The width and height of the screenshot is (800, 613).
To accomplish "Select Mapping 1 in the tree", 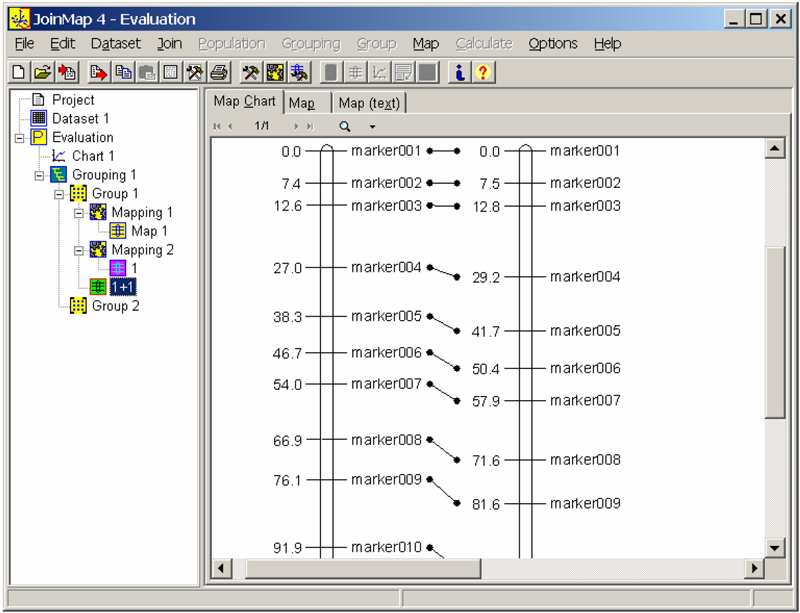I will 142,213.
